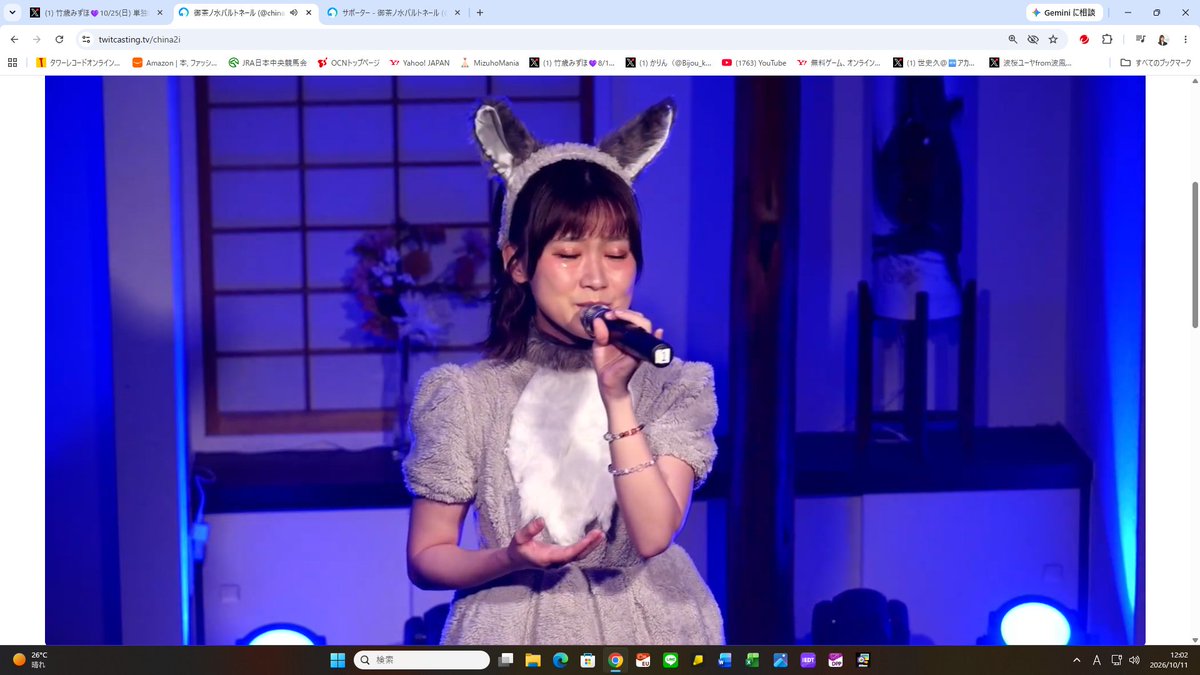Open 波桜ユーヤfrom波風 bookmark
The width and height of the screenshot is (1200, 675).
tap(1031, 62)
